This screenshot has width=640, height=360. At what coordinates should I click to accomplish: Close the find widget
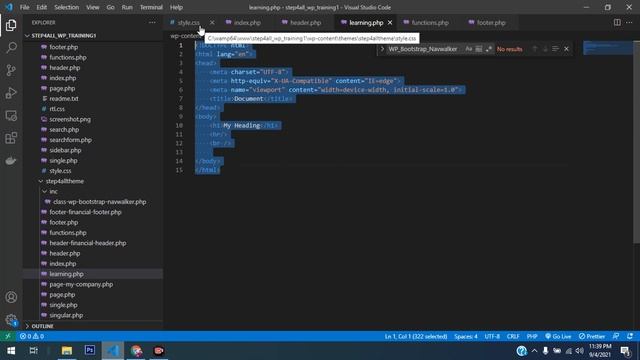566,49
